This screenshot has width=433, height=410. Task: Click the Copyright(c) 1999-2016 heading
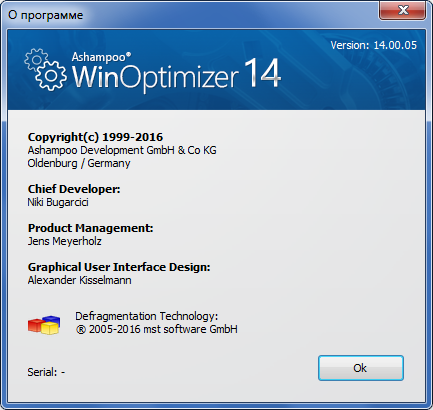click(95, 137)
